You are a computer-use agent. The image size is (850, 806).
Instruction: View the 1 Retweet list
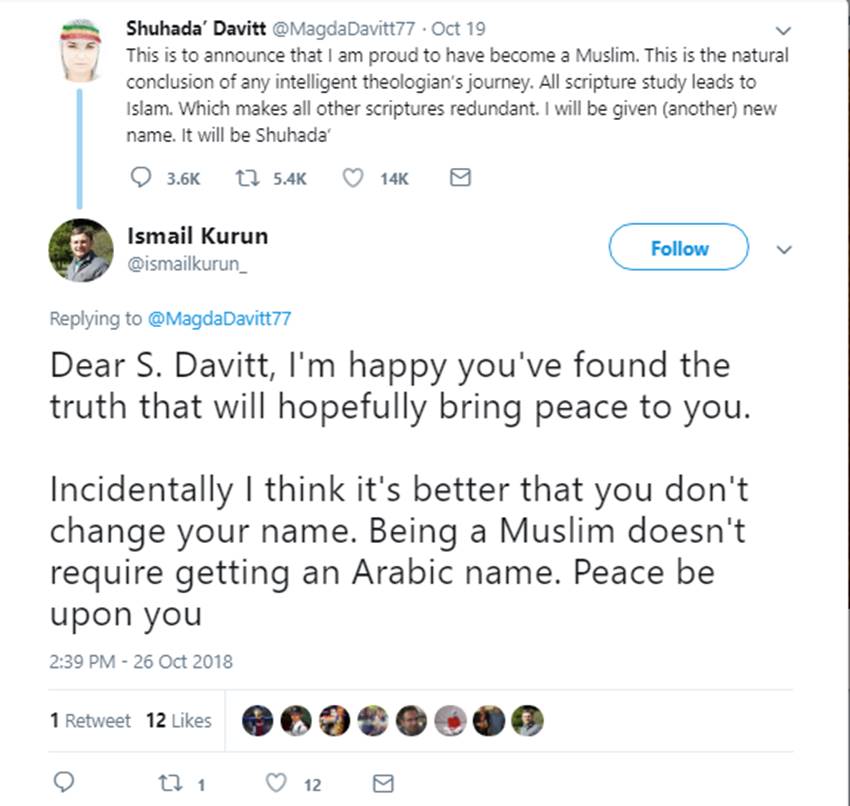(90, 720)
